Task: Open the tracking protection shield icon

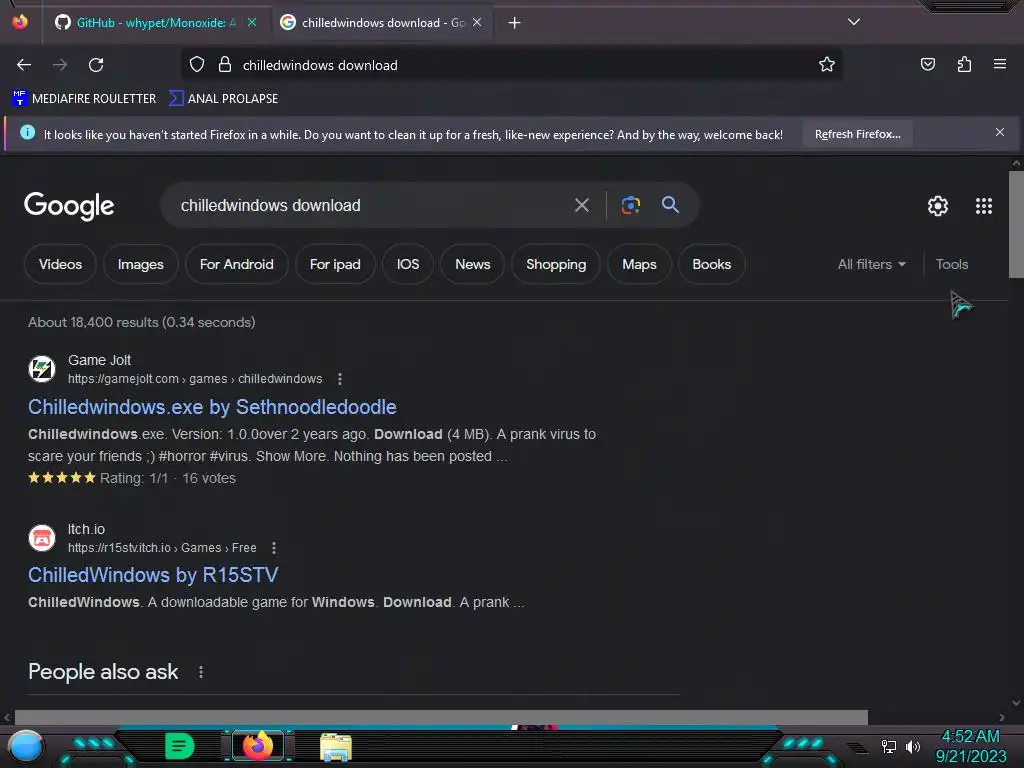Action: 197,65
